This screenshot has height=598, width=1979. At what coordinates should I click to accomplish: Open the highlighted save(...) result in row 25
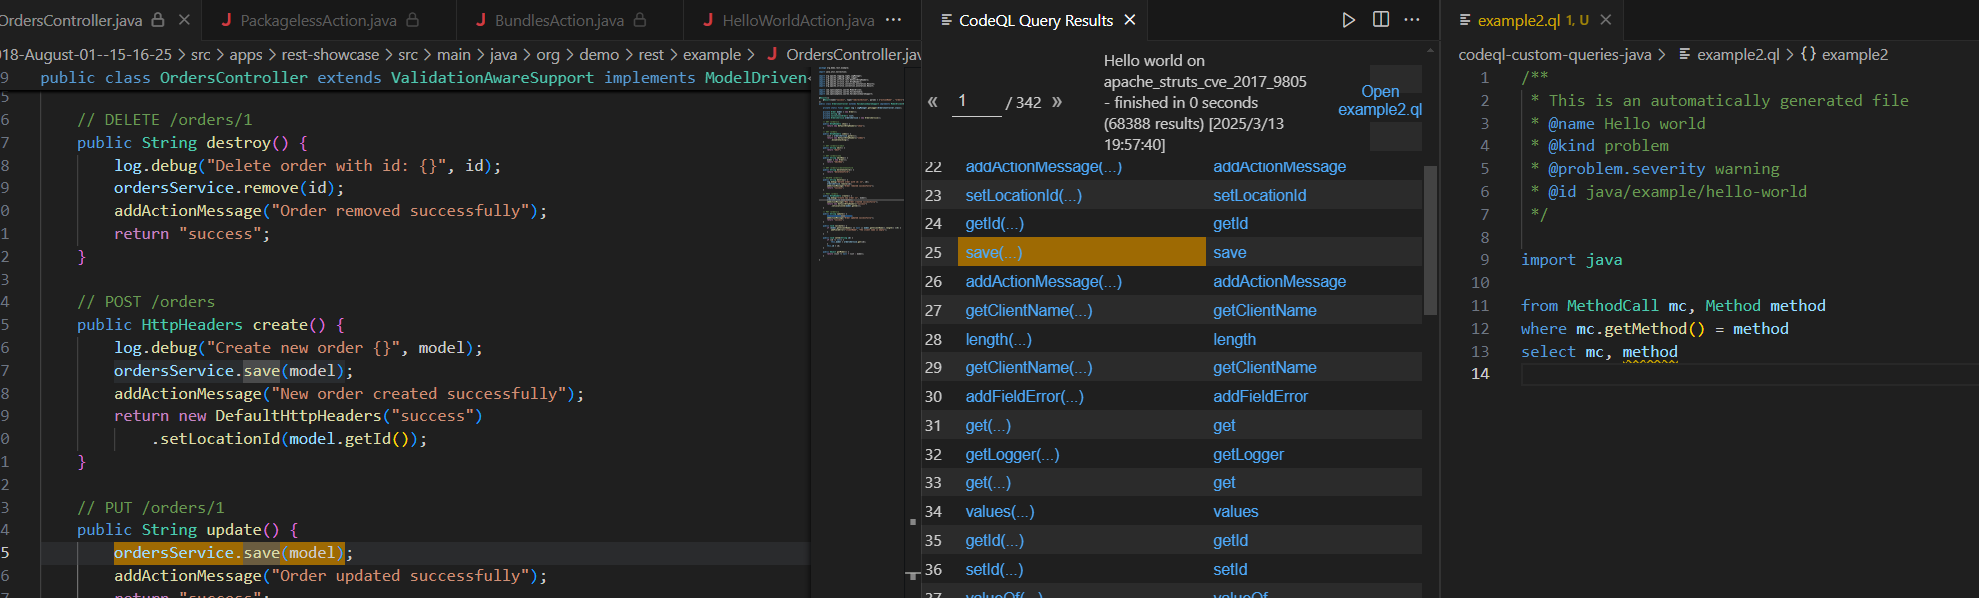click(x=993, y=253)
